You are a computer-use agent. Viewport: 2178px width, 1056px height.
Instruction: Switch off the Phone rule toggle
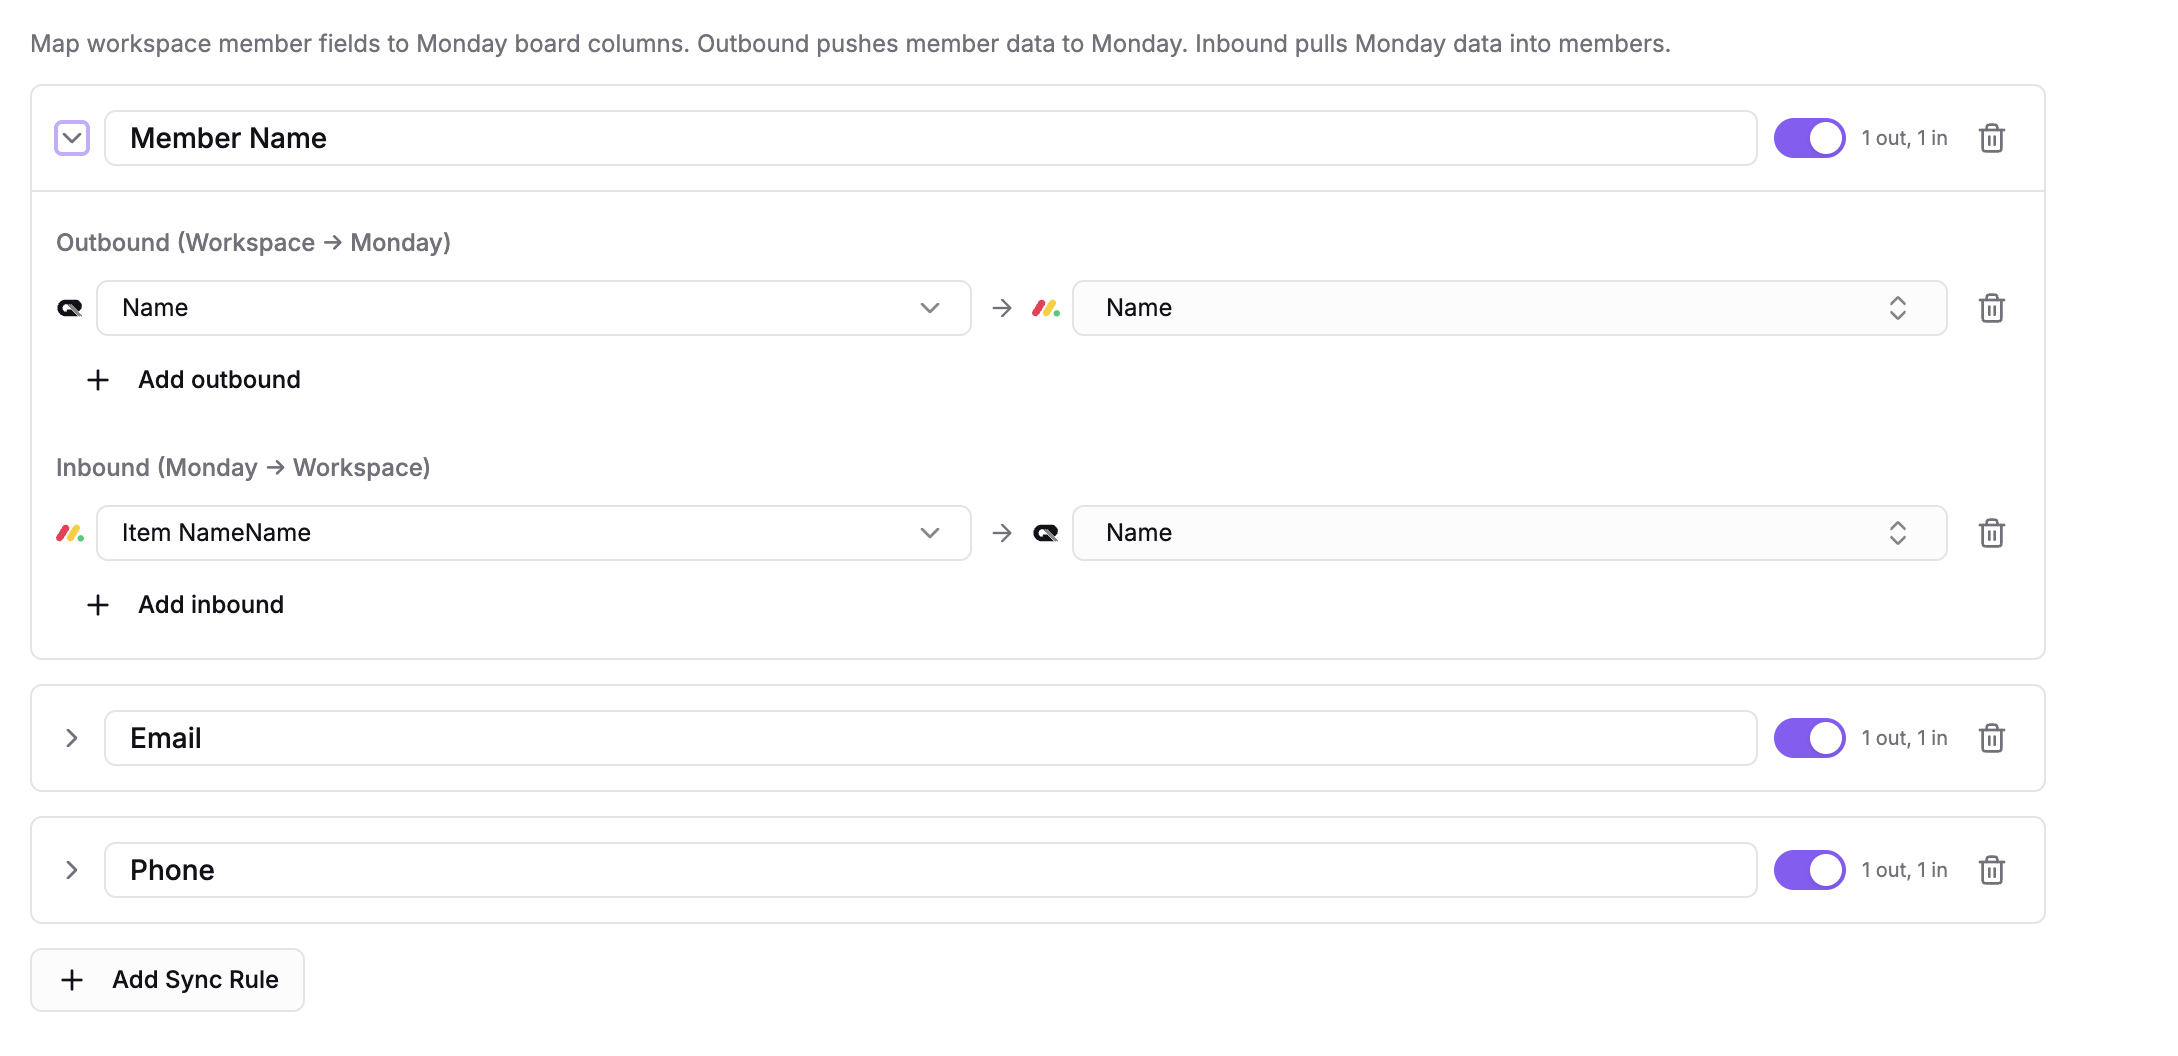click(1809, 870)
